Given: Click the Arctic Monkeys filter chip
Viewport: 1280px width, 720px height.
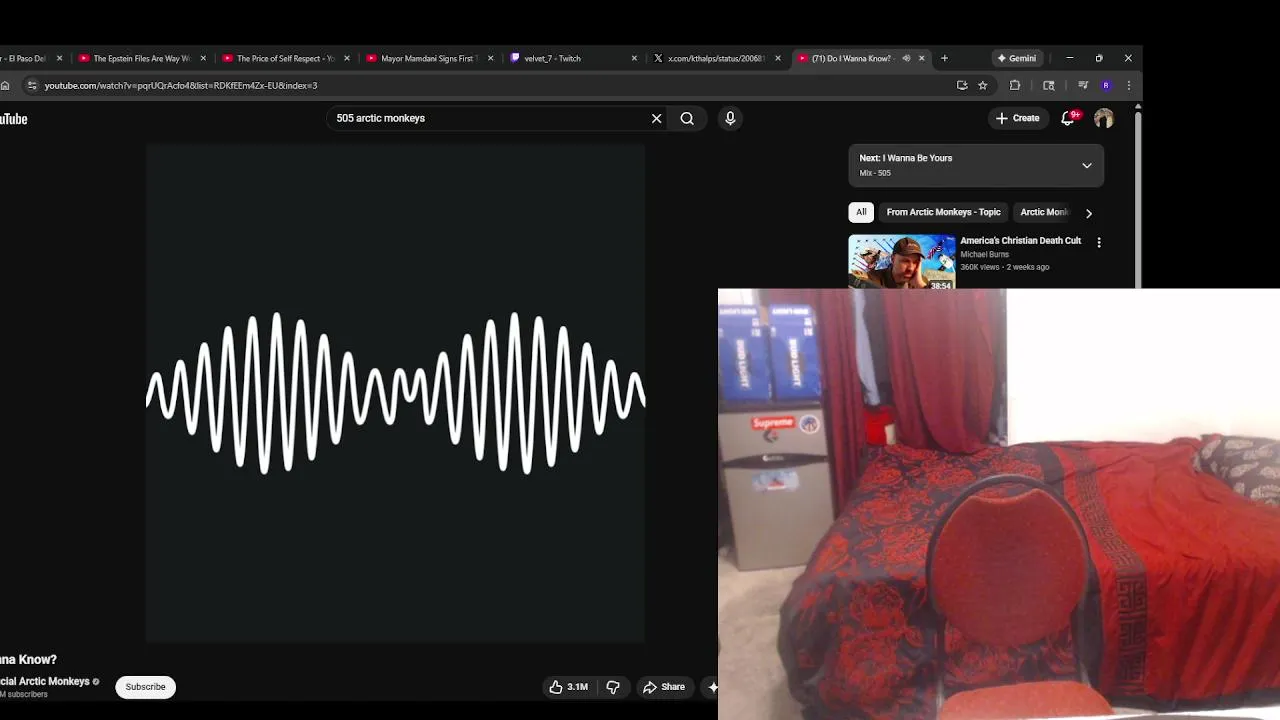Looking at the screenshot, I should tap(1043, 212).
